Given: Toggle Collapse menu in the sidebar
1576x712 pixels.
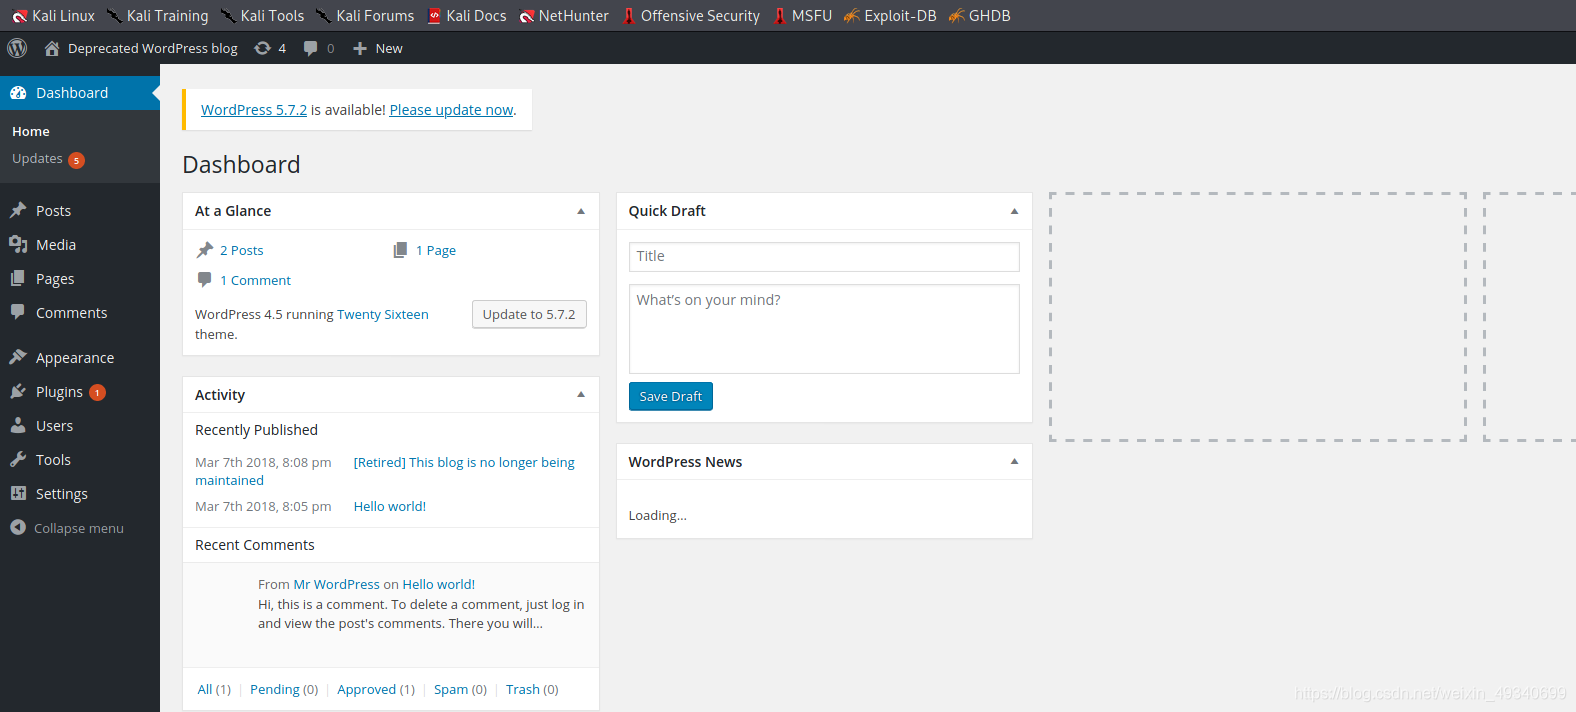Looking at the screenshot, I should pyautogui.click(x=67, y=528).
